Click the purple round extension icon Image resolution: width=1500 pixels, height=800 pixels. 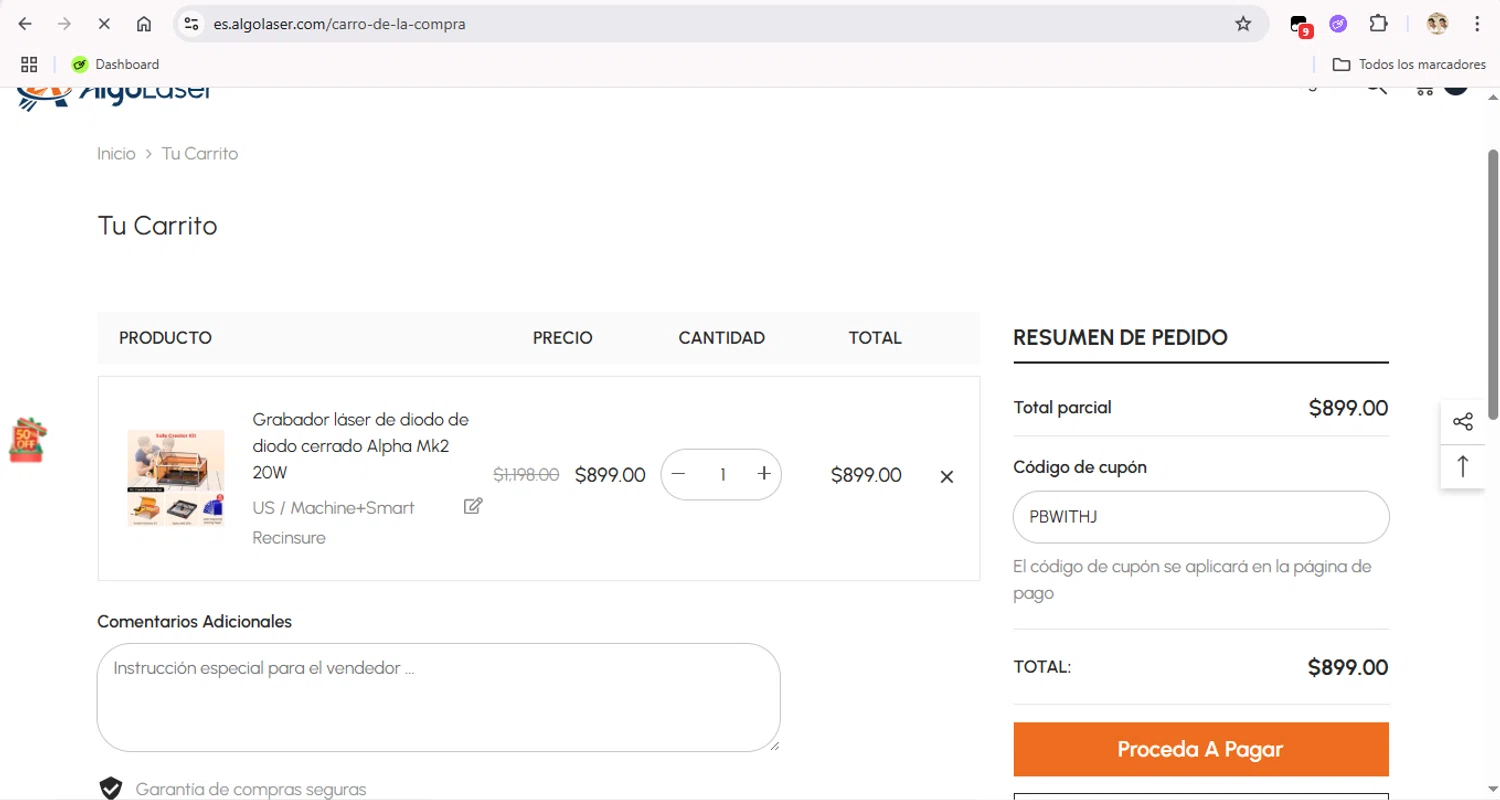pyautogui.click(x=1338, y=24)
